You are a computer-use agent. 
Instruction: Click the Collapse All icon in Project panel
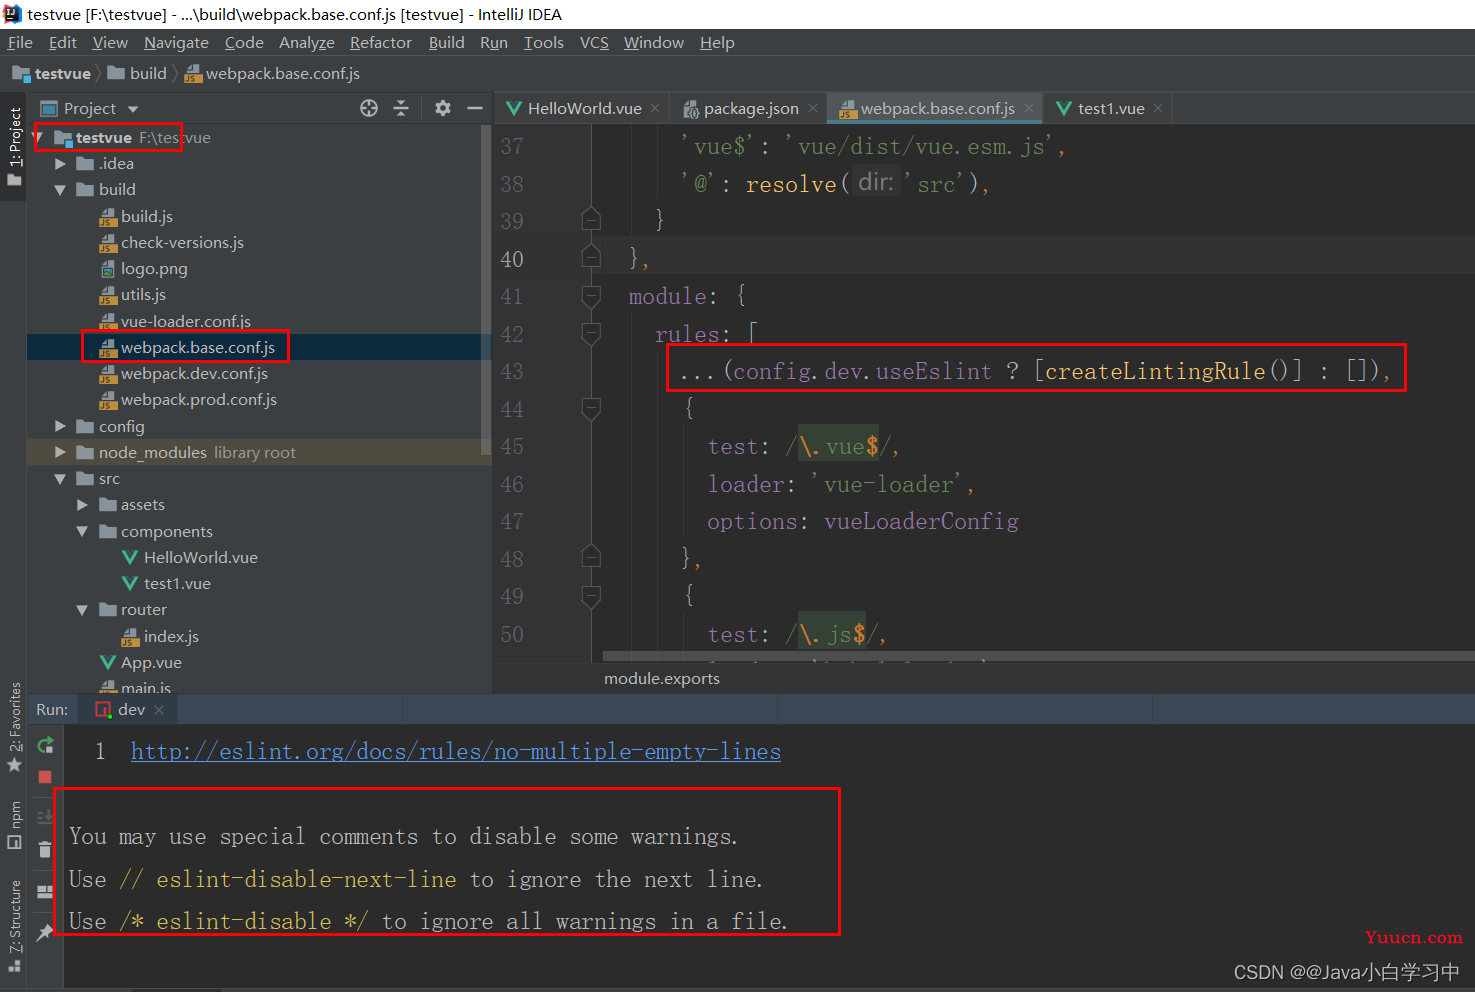coord(401,108)
